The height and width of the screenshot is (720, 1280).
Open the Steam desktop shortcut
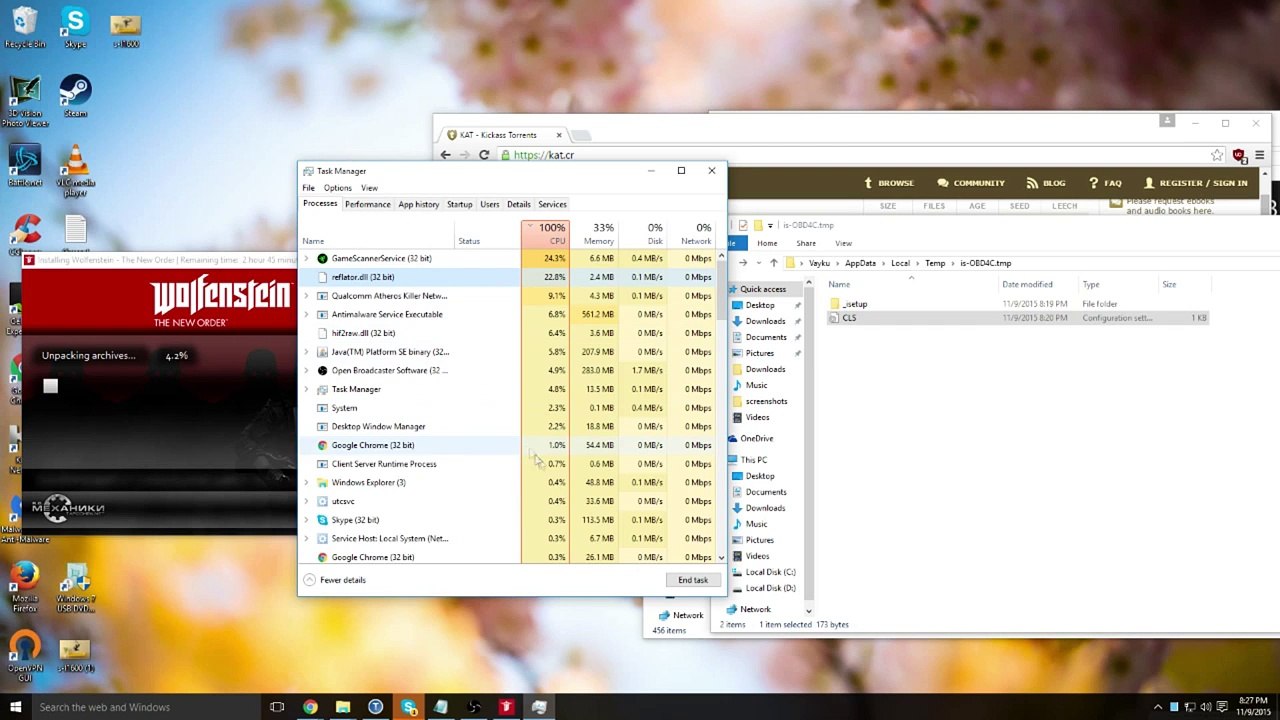75,97
